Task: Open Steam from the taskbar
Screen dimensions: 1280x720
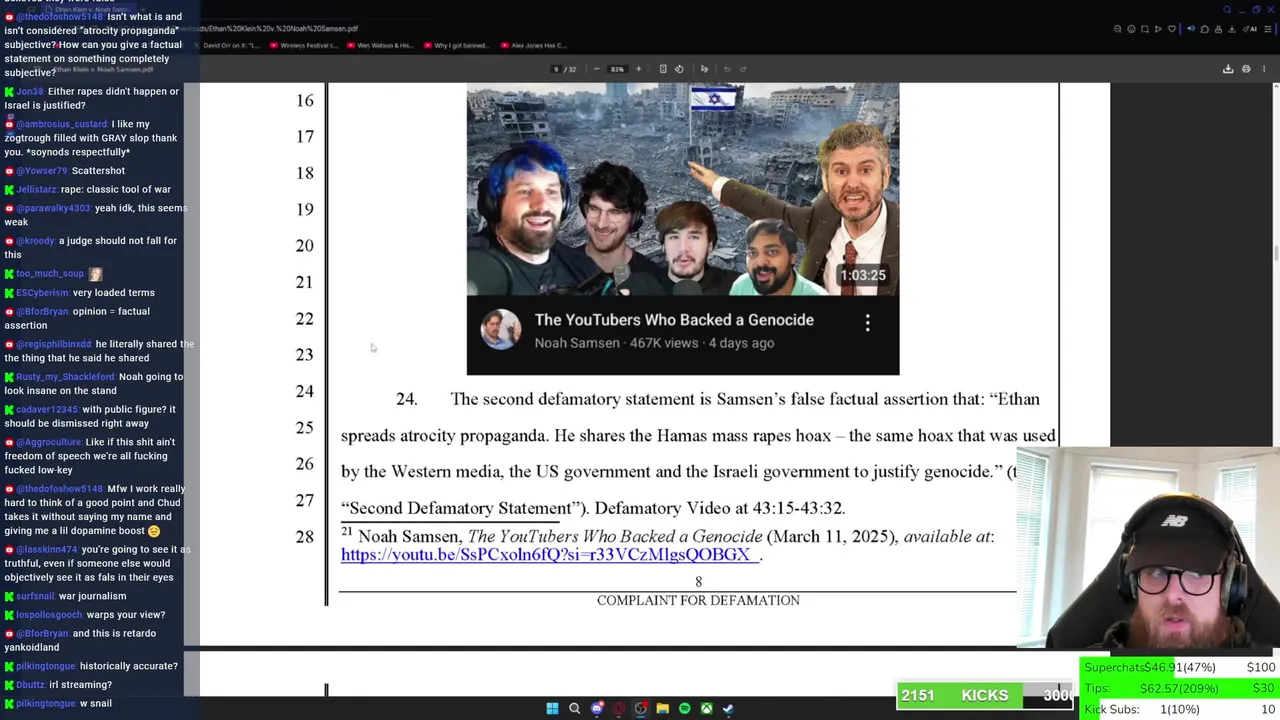Action: pyautogui.click(x=728, y=709)
